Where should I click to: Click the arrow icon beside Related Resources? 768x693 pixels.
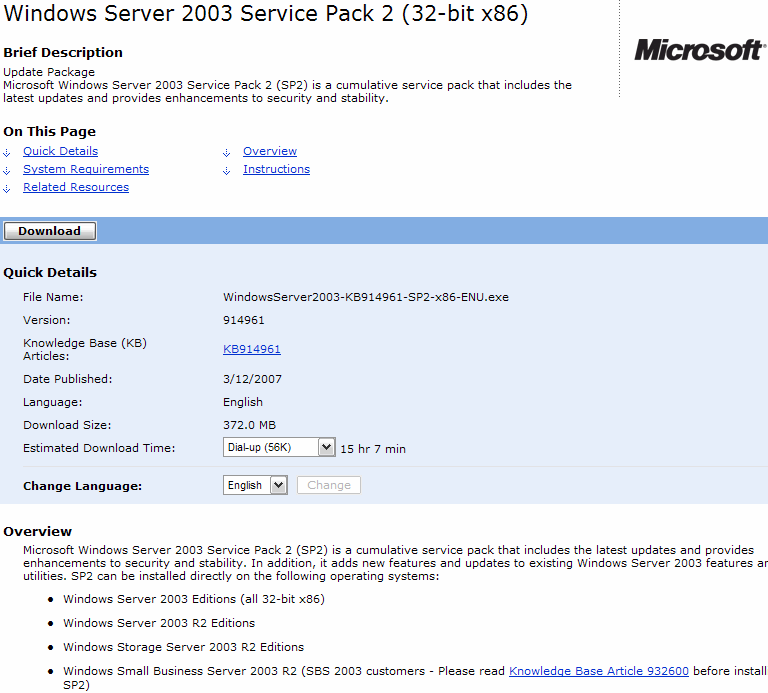click(7, 189)
